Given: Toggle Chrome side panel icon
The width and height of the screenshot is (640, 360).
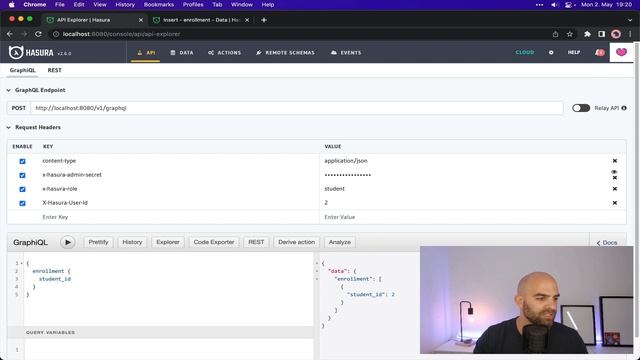Looking at the screenshot, I should [601, 34].
